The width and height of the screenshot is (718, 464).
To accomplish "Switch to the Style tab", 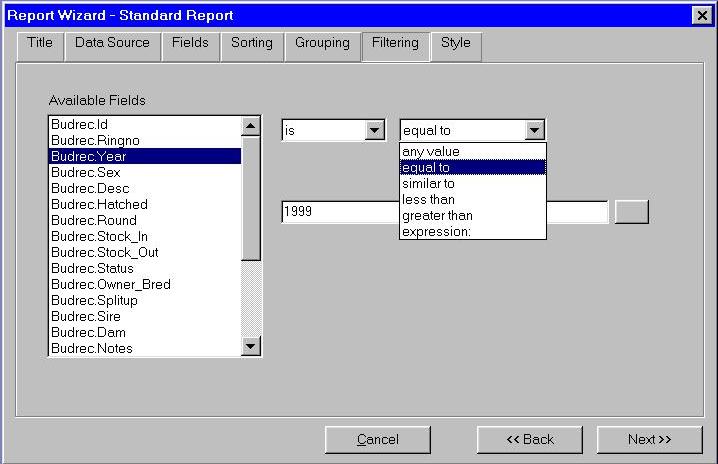I will [456, 46].
